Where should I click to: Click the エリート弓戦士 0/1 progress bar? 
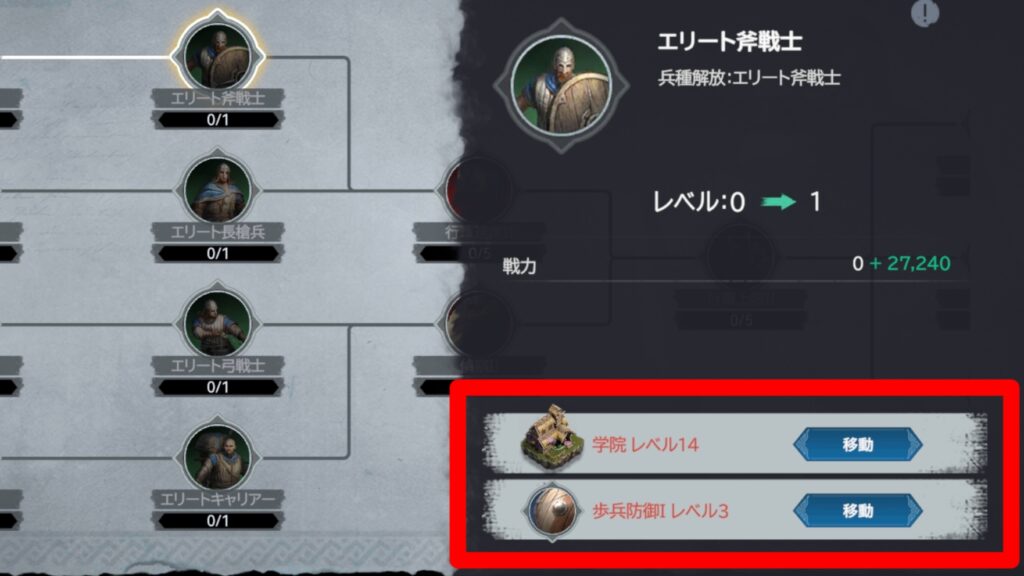pos(217,387)
